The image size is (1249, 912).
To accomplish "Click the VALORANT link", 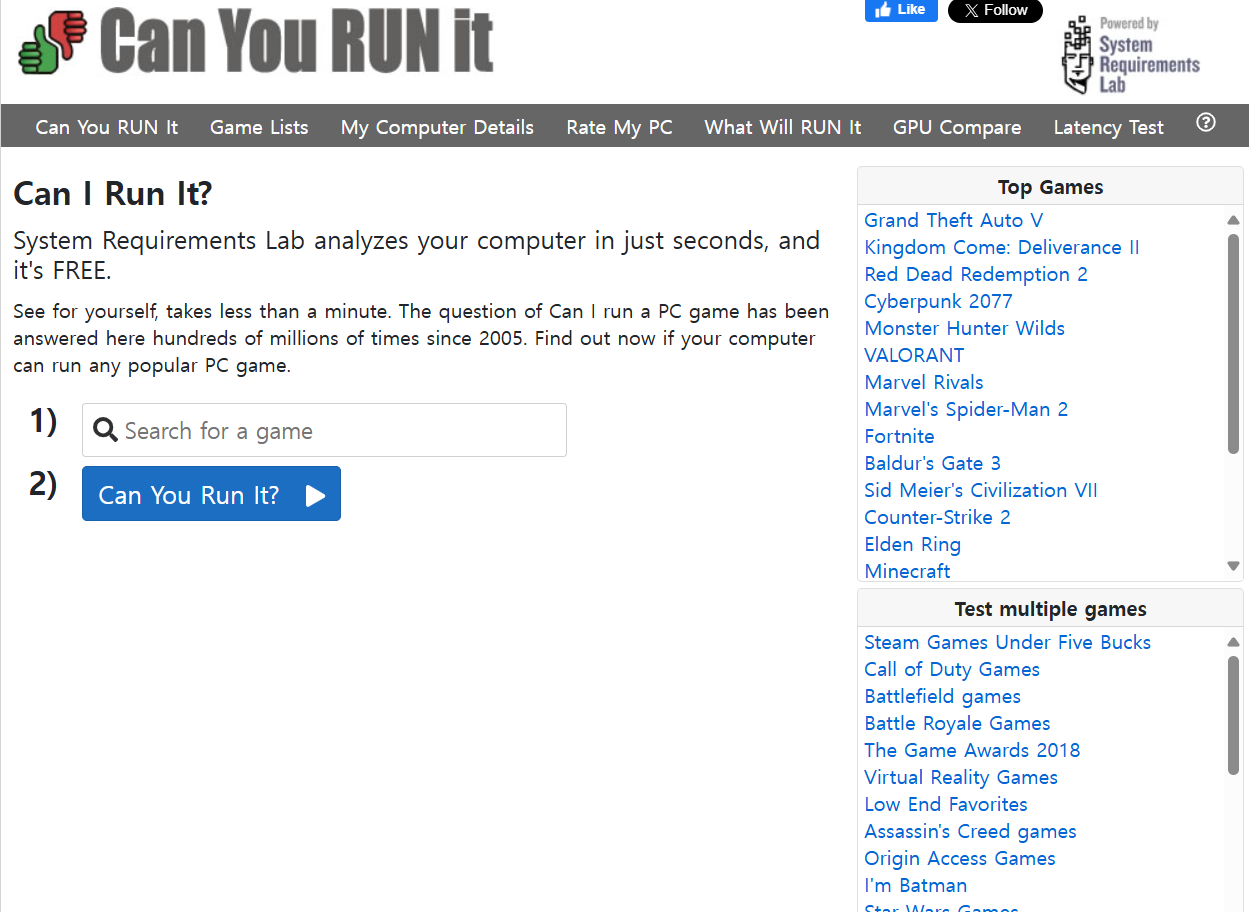I will (914, 355).
